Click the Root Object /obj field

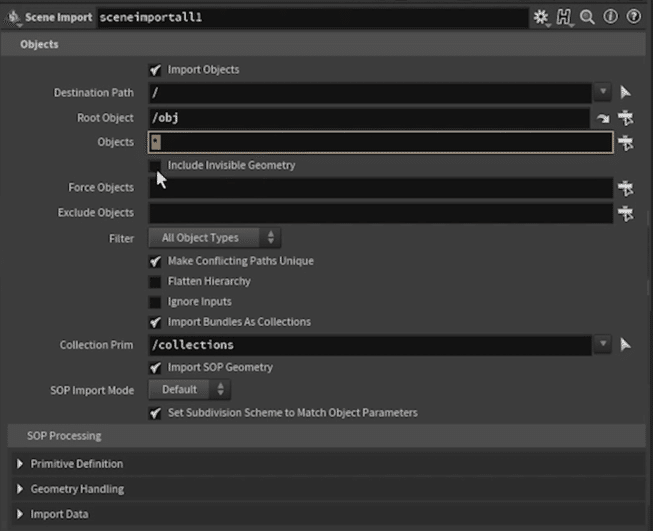(x=369, y=118)
